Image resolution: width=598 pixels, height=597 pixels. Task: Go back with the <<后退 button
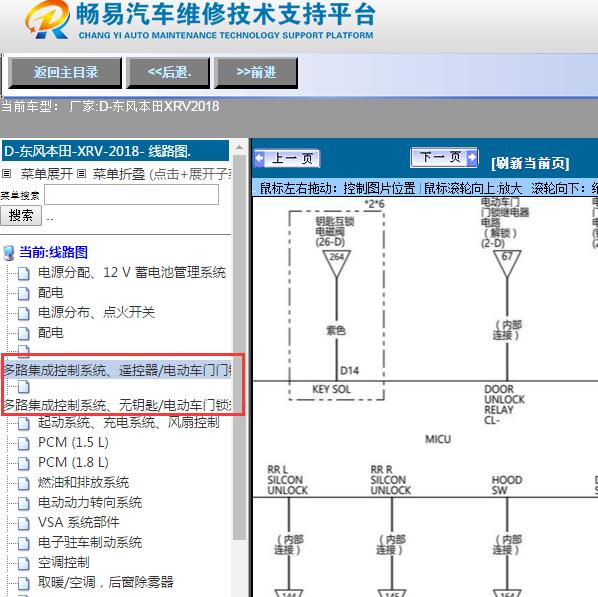168,72
